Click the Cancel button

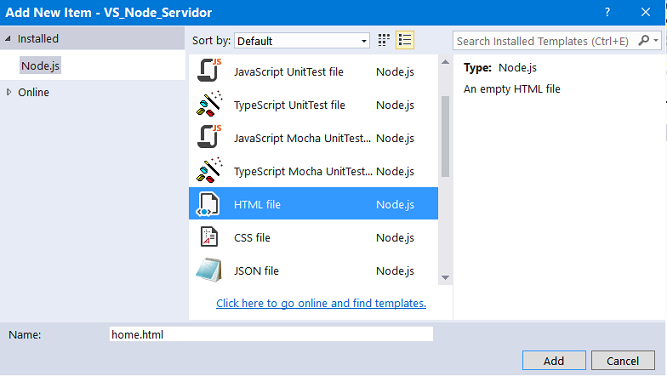622,360
